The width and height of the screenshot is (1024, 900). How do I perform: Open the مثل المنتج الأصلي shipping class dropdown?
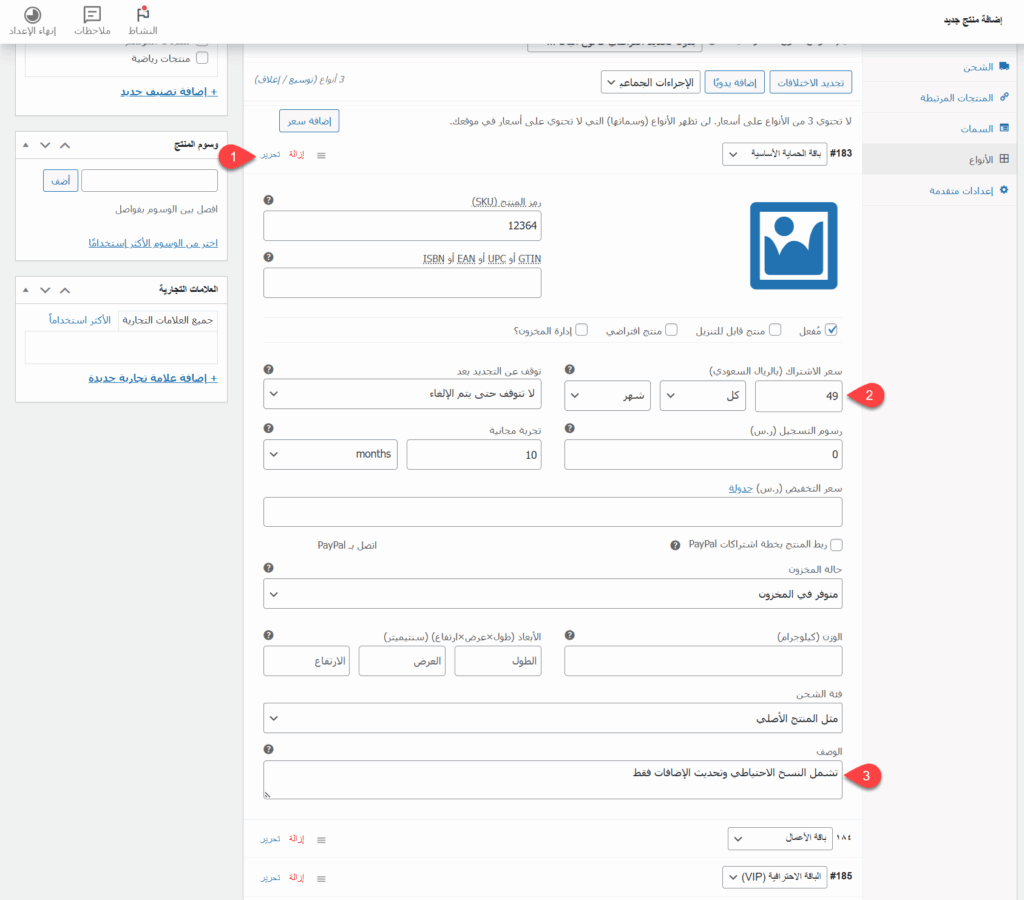[x=552, y=718]
